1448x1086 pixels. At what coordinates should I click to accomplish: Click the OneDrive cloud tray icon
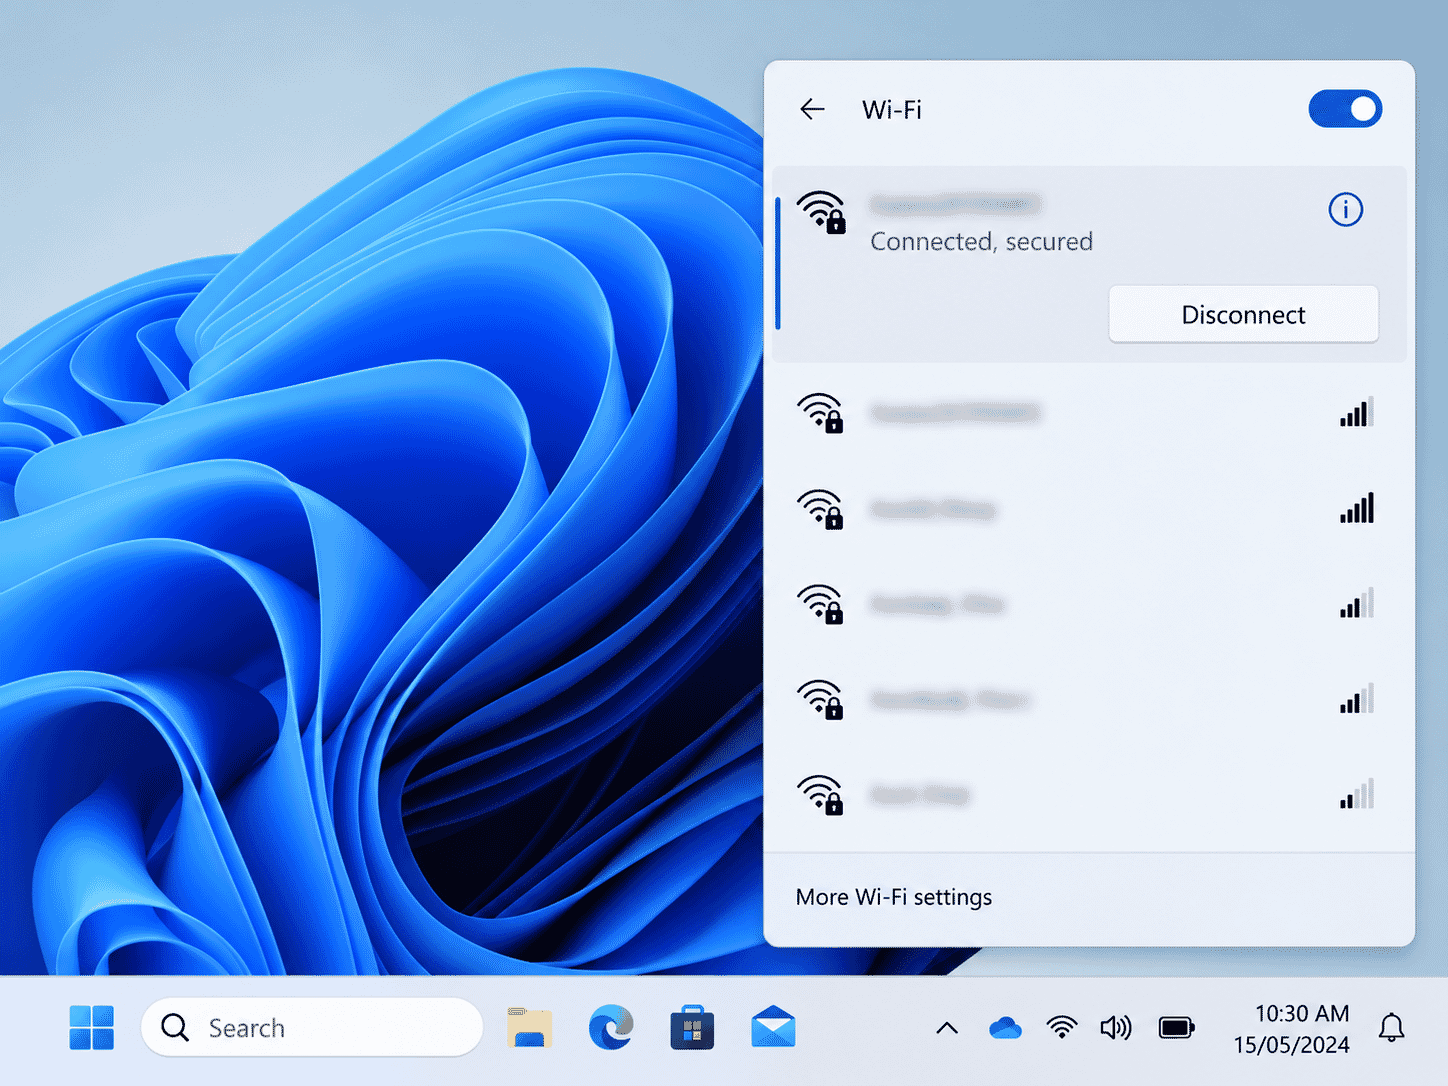[1005, 1028]
